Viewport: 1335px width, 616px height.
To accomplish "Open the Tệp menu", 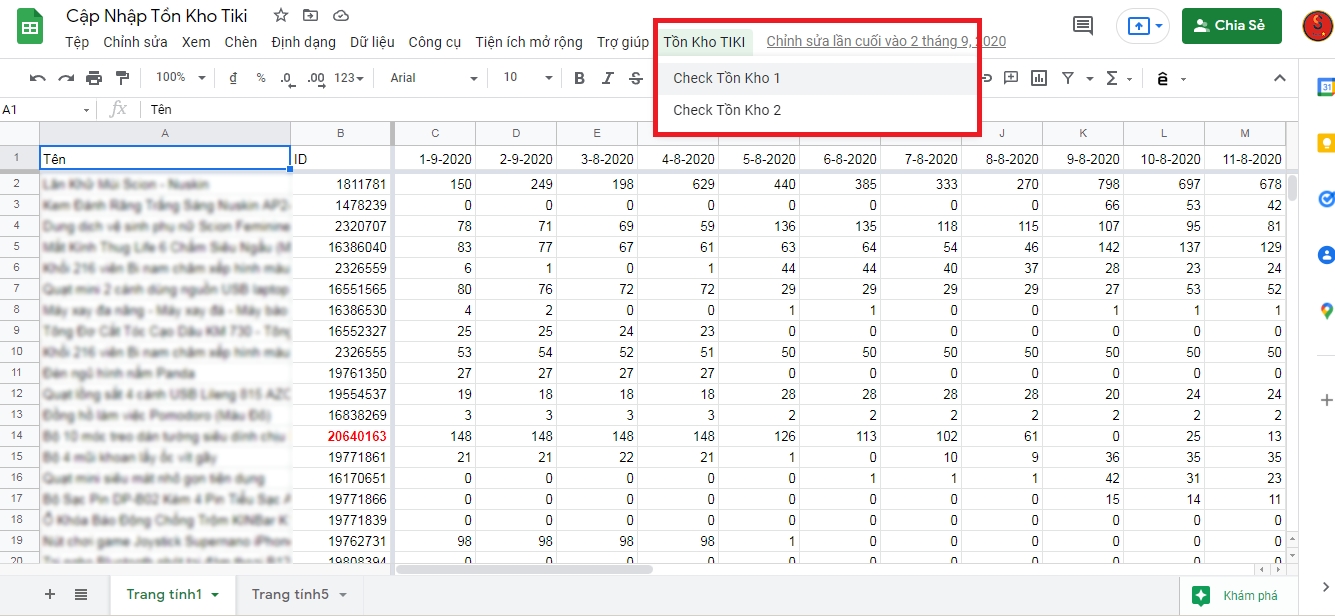I will point(77,42).
